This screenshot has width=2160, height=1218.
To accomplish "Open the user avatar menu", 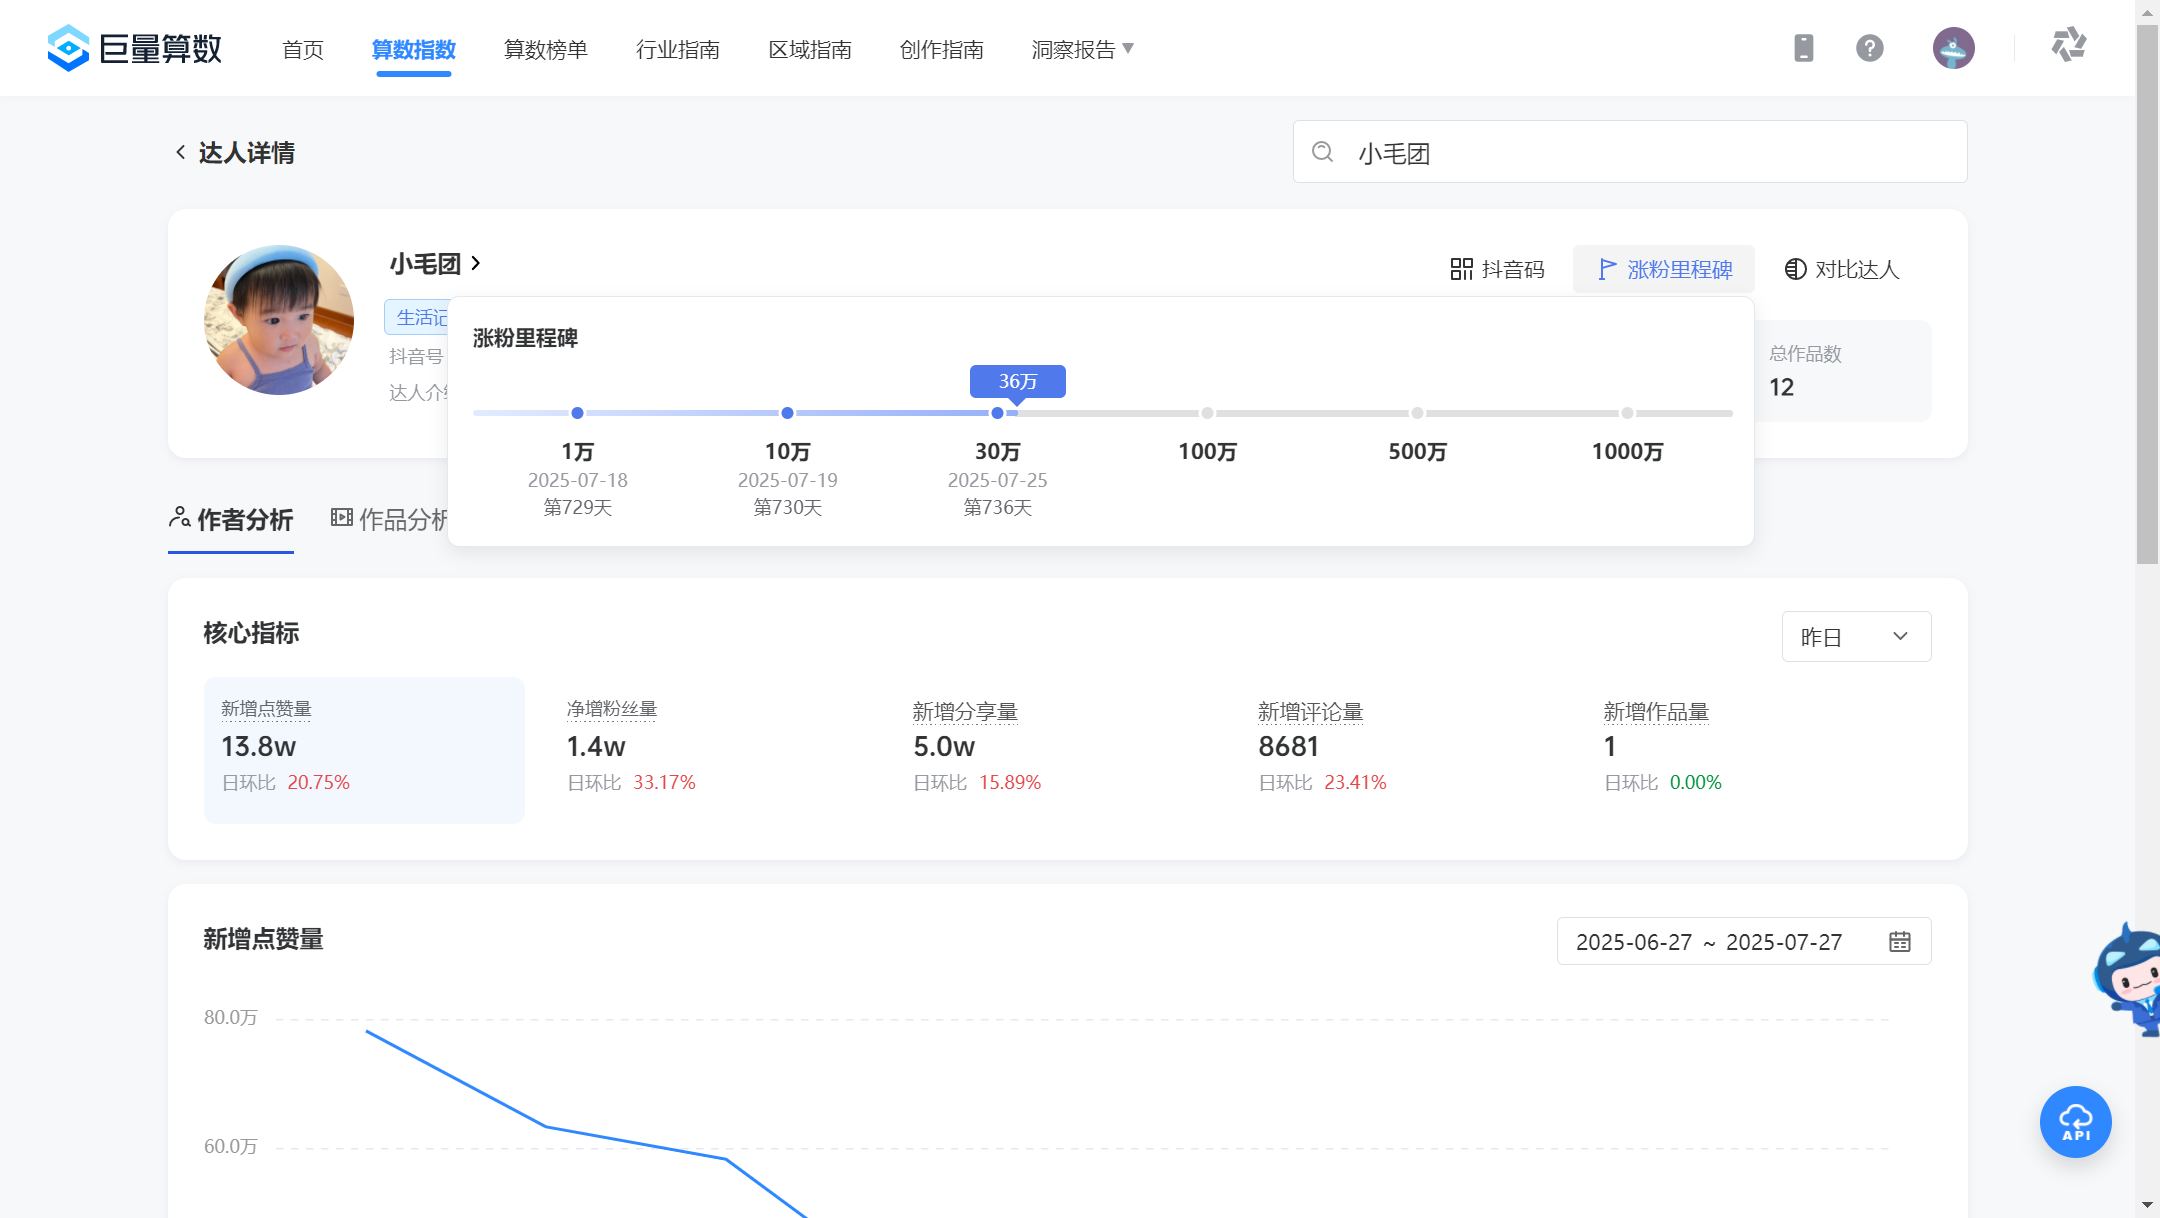I will pyautogui.click(x=1953, y=48).
